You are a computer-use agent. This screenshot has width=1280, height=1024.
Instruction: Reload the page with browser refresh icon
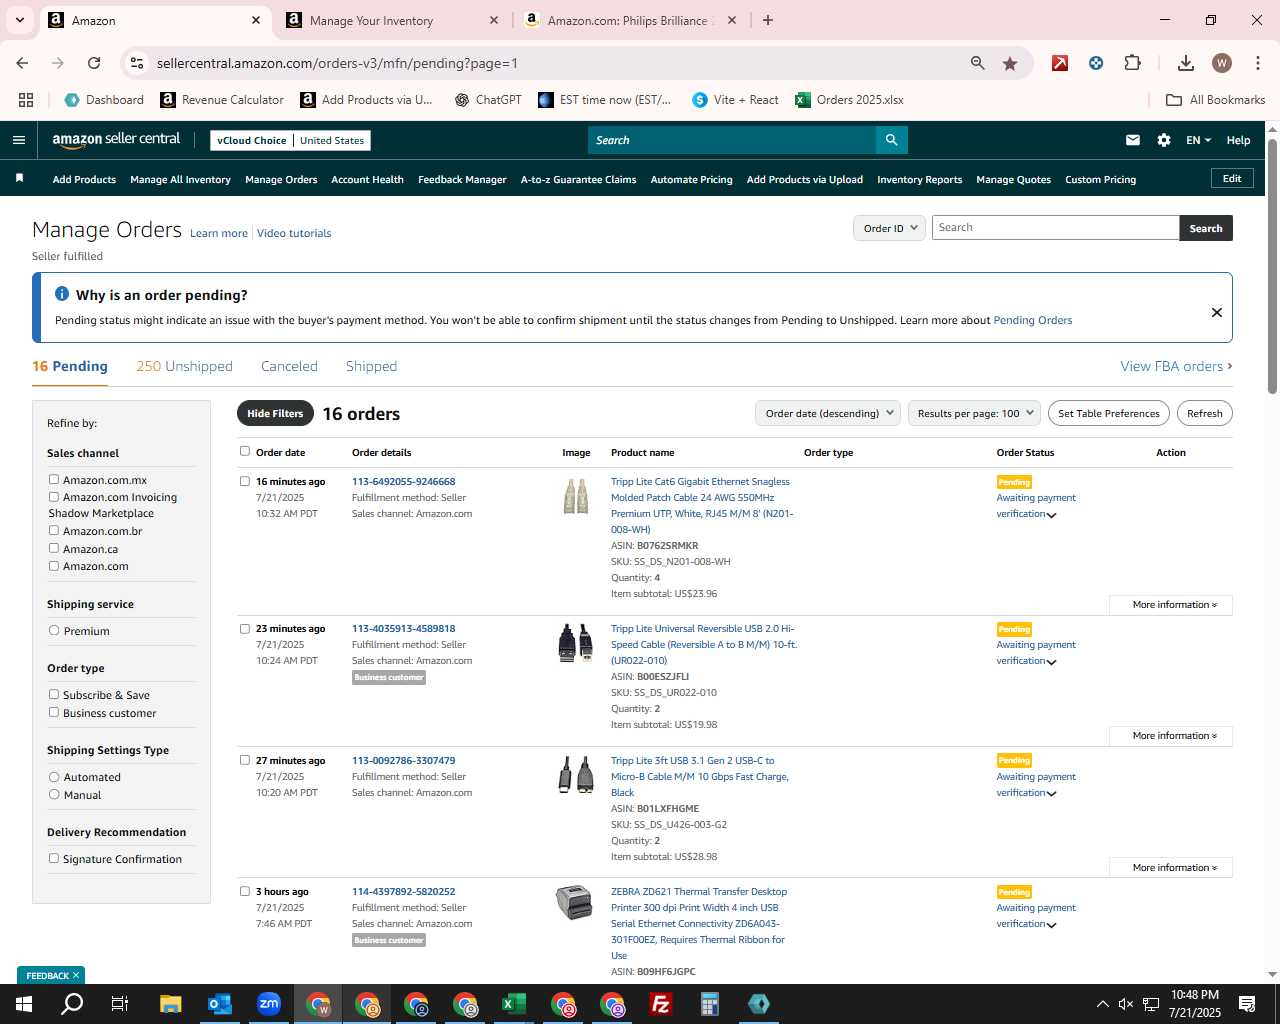(94, 63)
